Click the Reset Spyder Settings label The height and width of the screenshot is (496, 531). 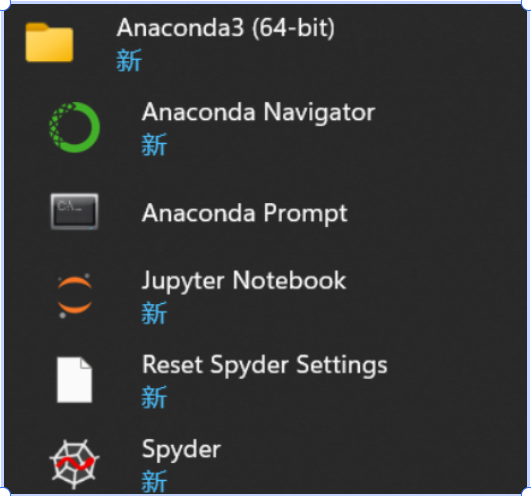(265, 365)
